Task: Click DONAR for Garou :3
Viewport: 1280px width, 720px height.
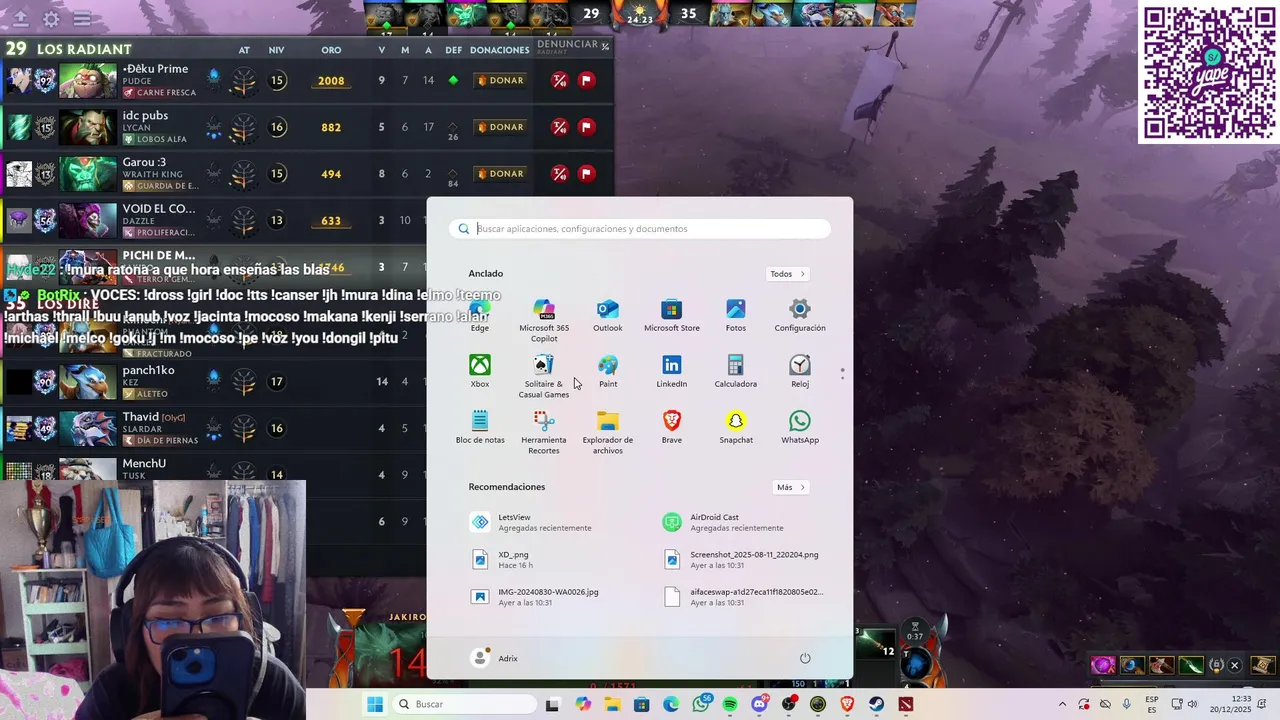Action: (500, 173)
